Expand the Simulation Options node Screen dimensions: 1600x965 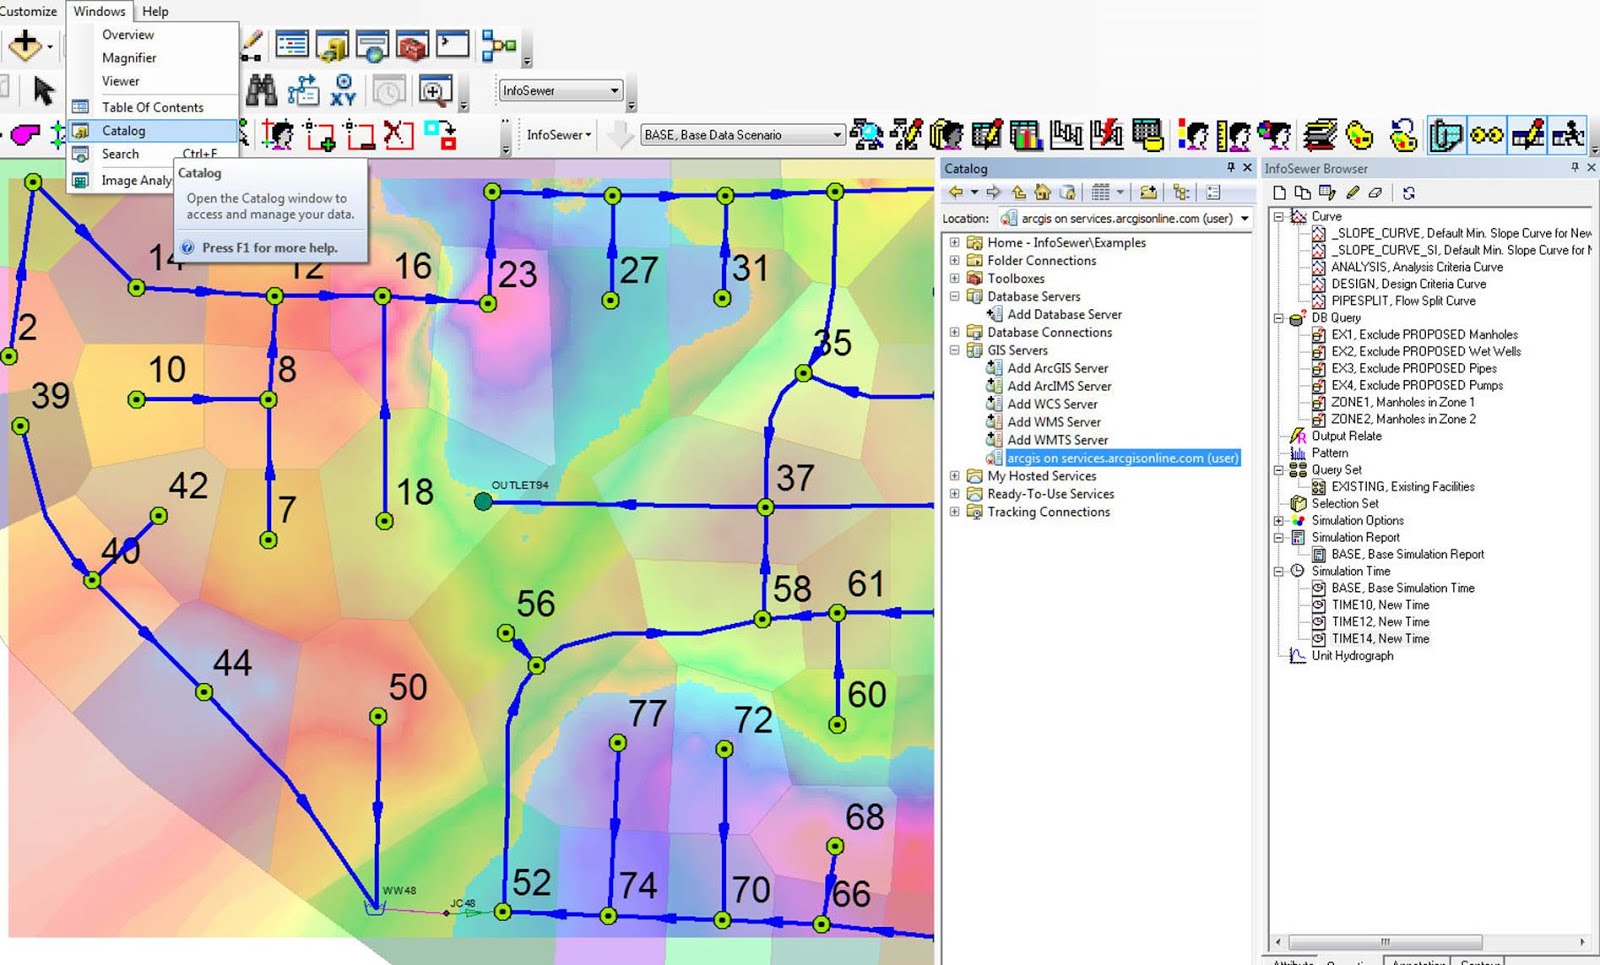click(x=1278, y=520)
